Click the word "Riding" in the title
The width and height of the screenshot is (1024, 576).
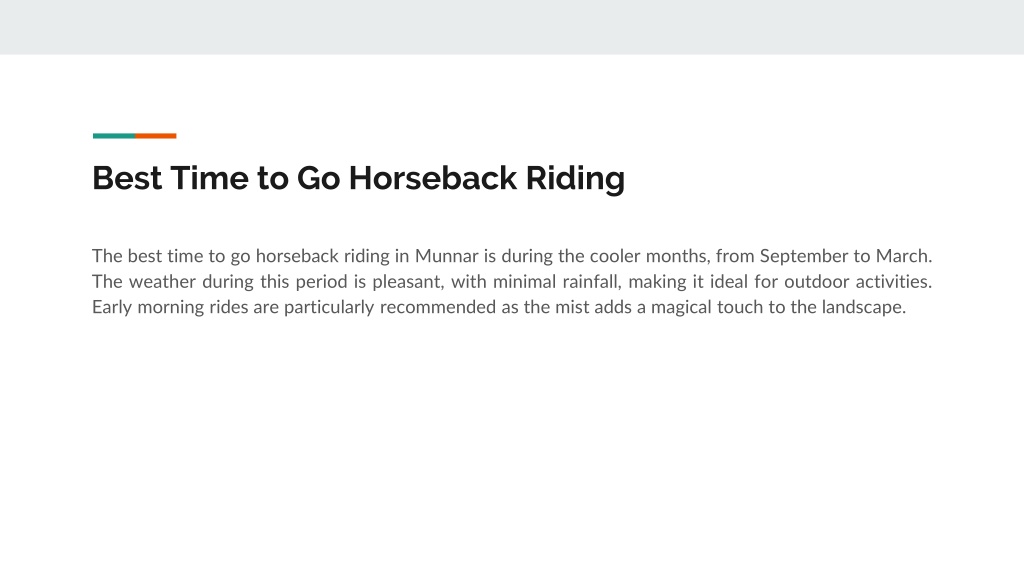click(575, 179)
